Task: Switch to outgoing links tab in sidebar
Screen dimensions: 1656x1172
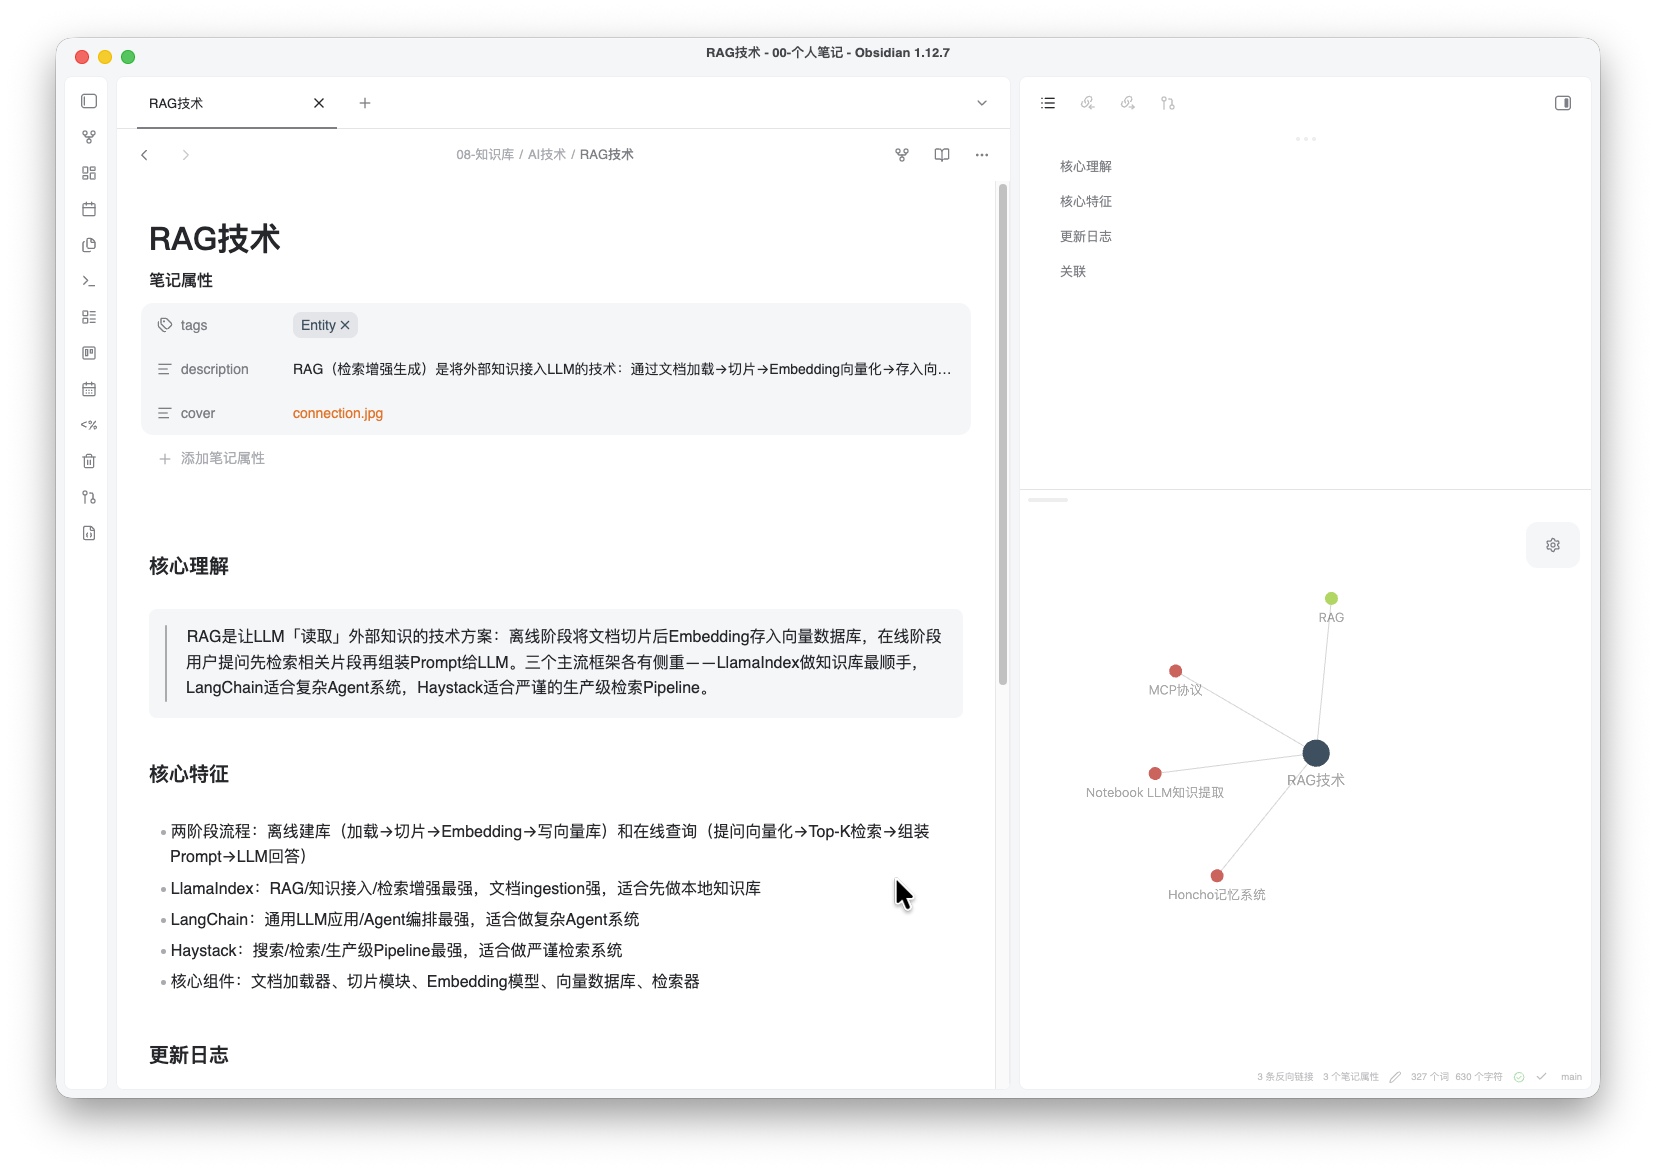Action: [x=1128, y=103]
